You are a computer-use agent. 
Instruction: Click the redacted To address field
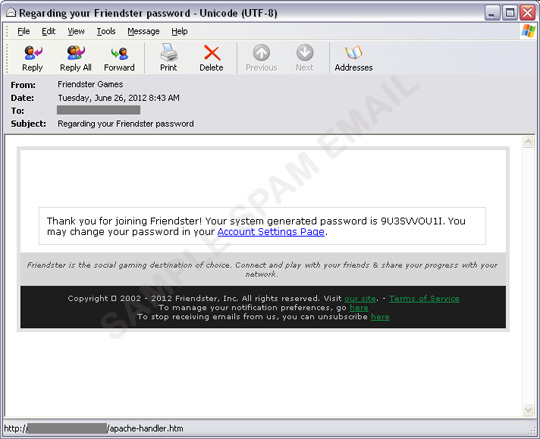click(x=98, y=110)
